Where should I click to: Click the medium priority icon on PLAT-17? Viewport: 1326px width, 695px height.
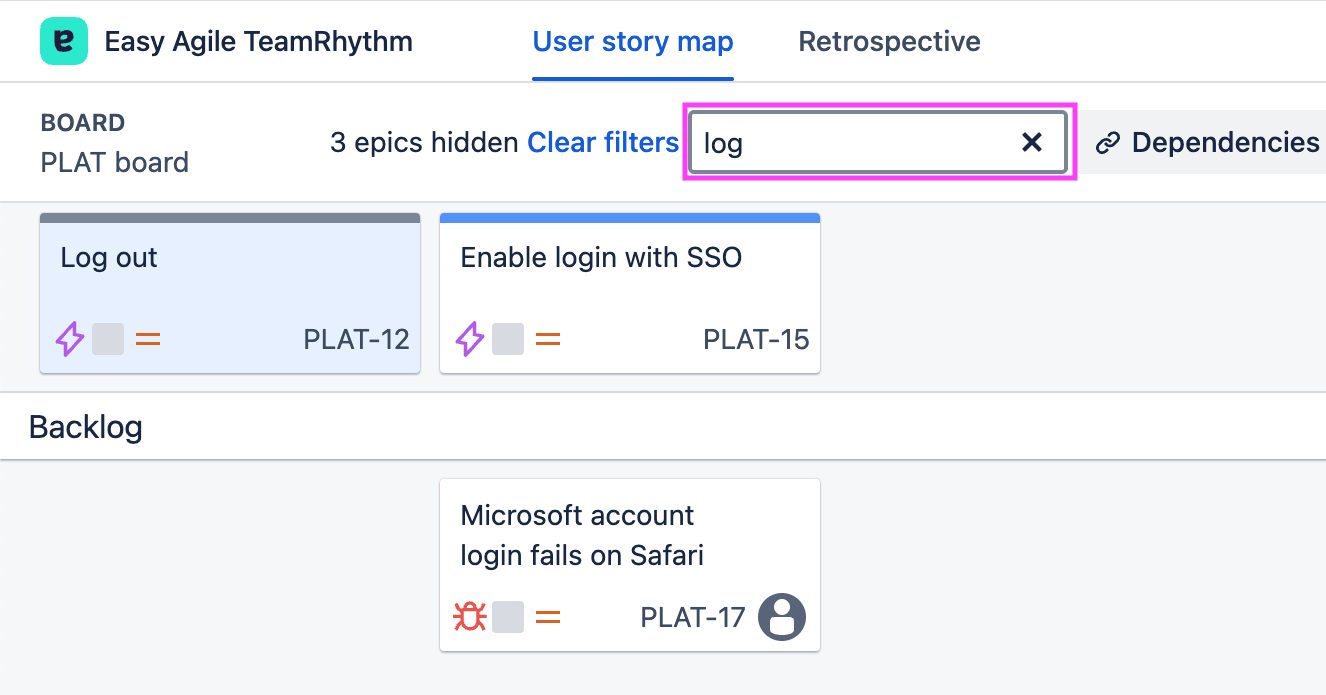[x=548, y=617]
